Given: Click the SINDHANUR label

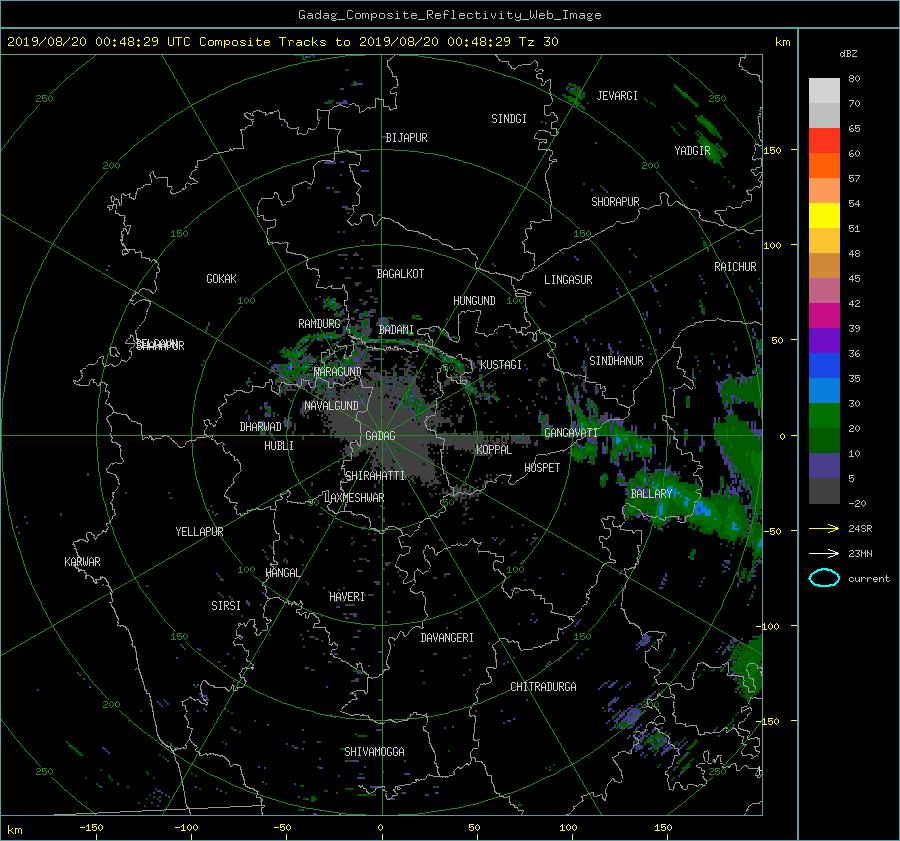Looking at the screenshot, I should coord(616,361).
